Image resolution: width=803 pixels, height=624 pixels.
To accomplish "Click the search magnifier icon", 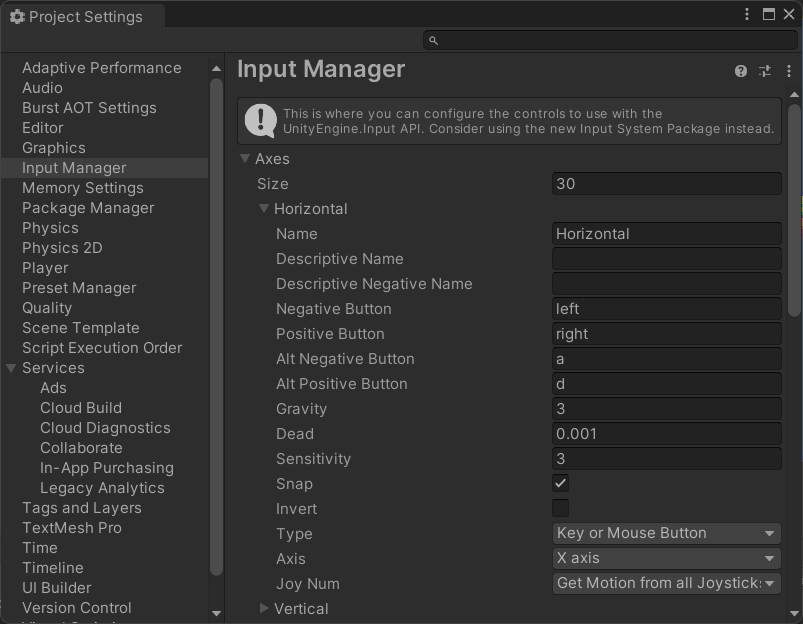I will tap(433, 40).
